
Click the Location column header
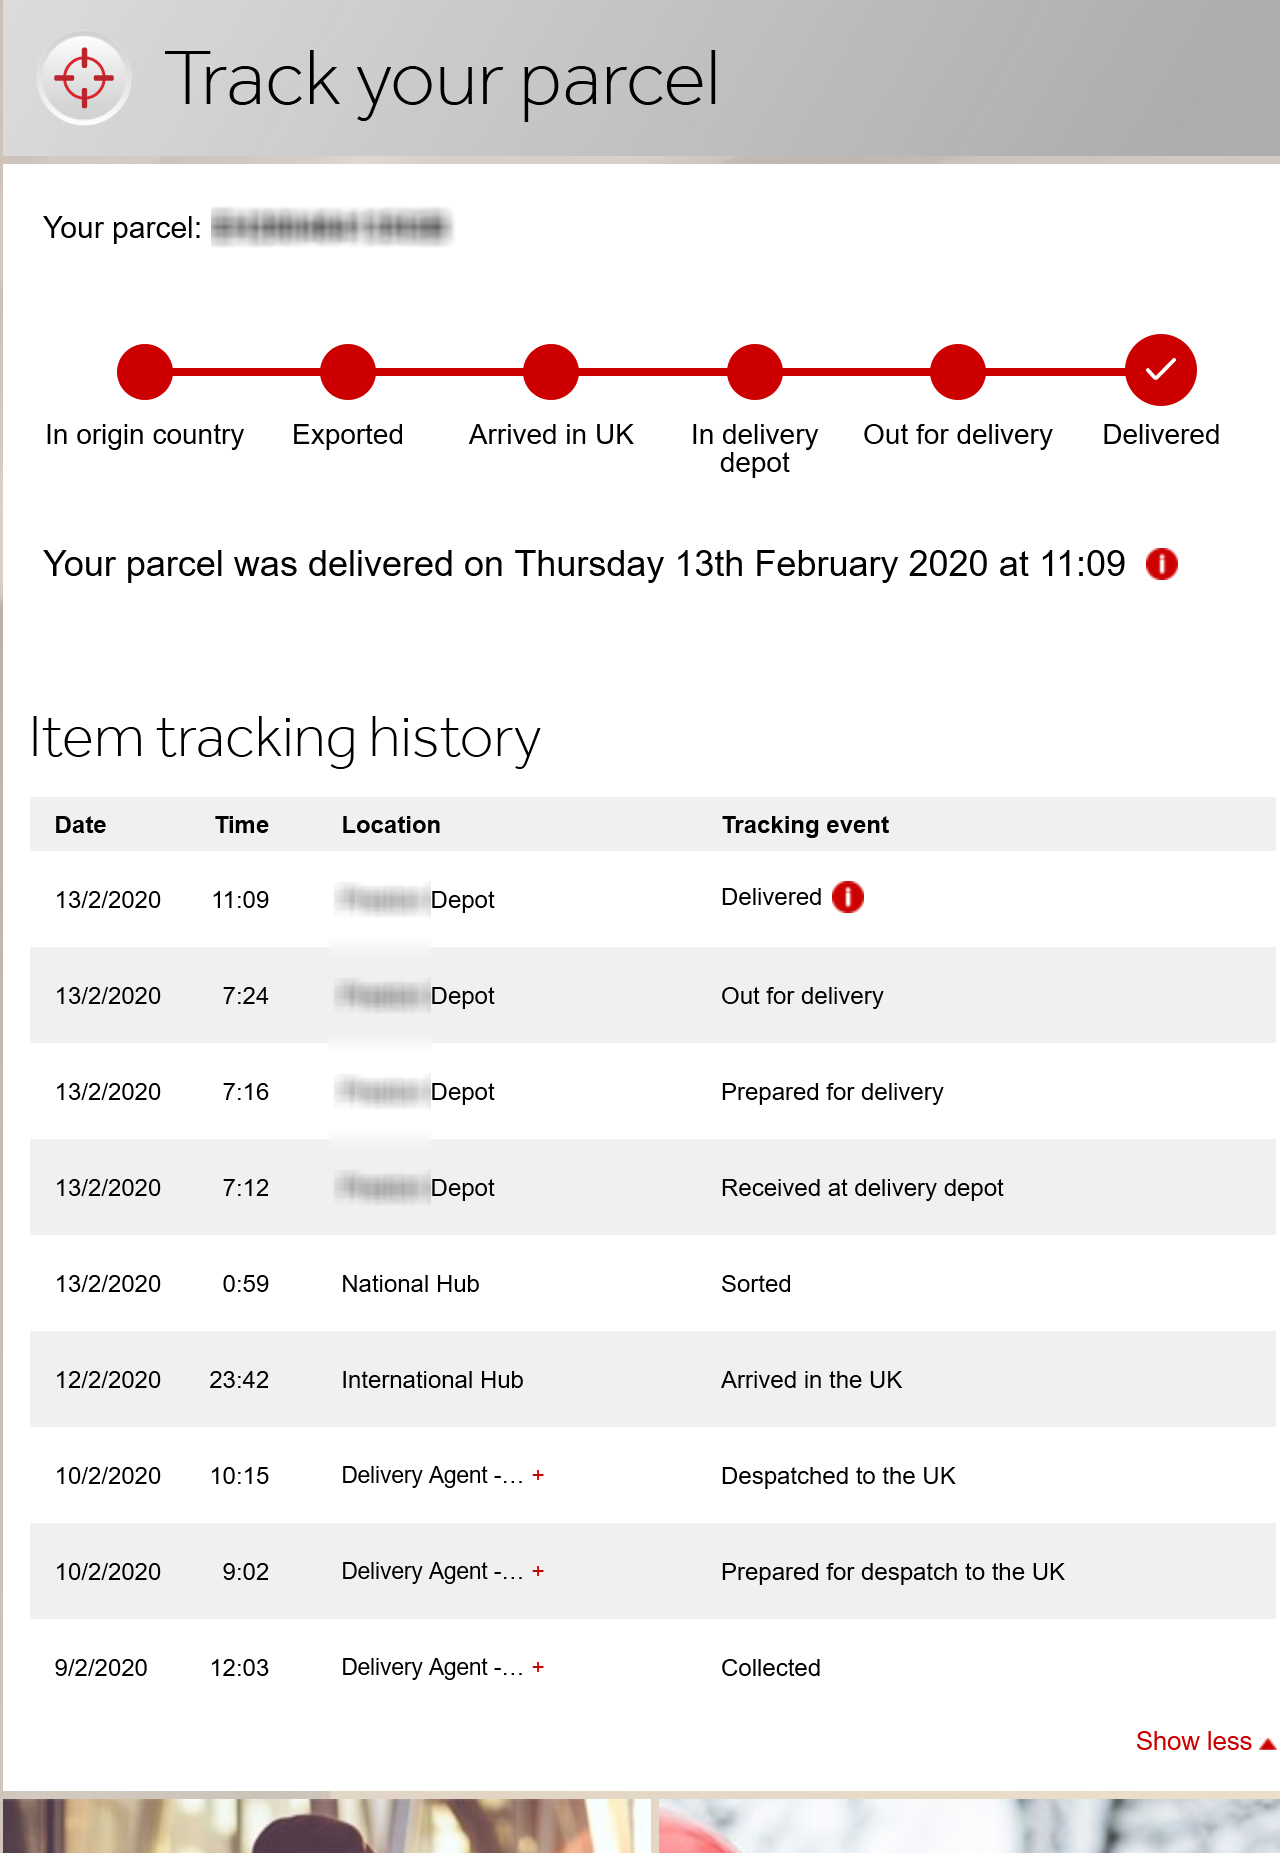pos(391,825)
